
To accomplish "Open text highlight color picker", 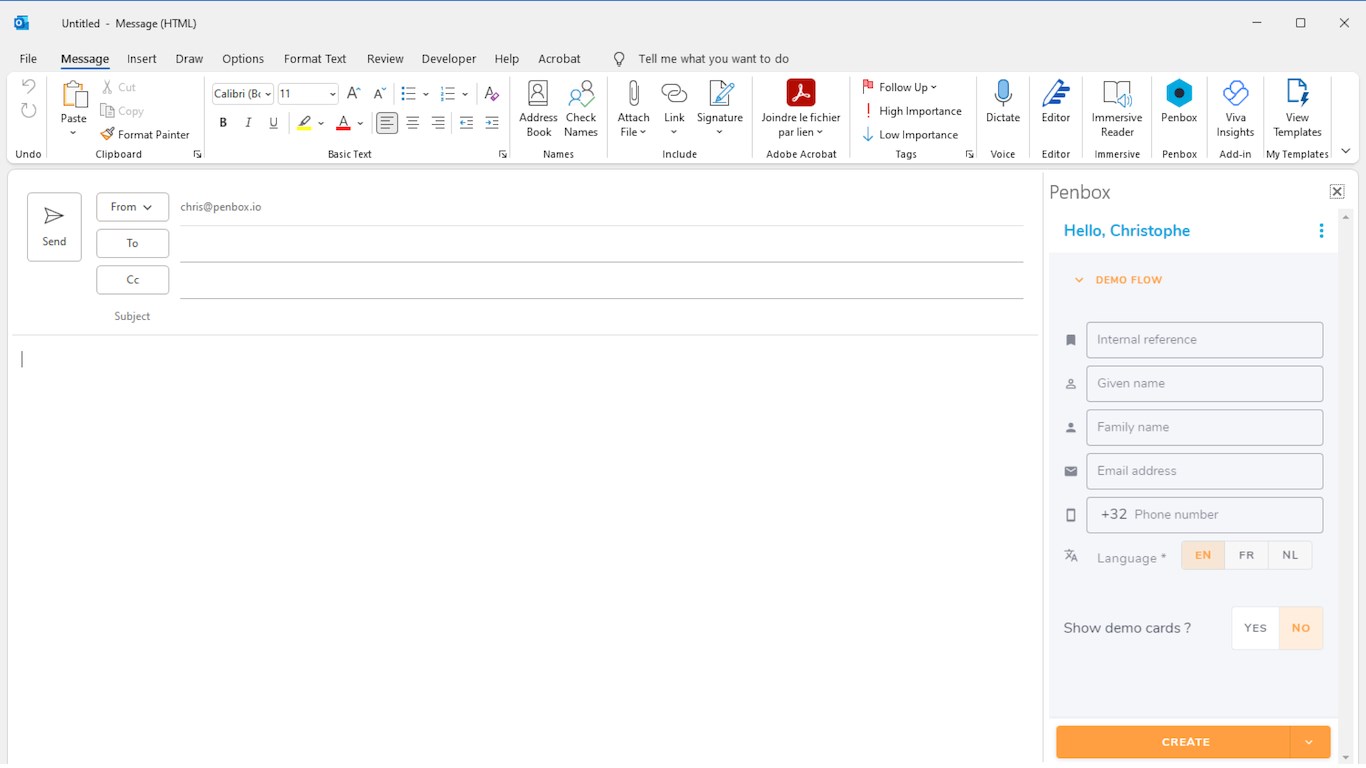I will pyautogui.click(x=321, y=123).
